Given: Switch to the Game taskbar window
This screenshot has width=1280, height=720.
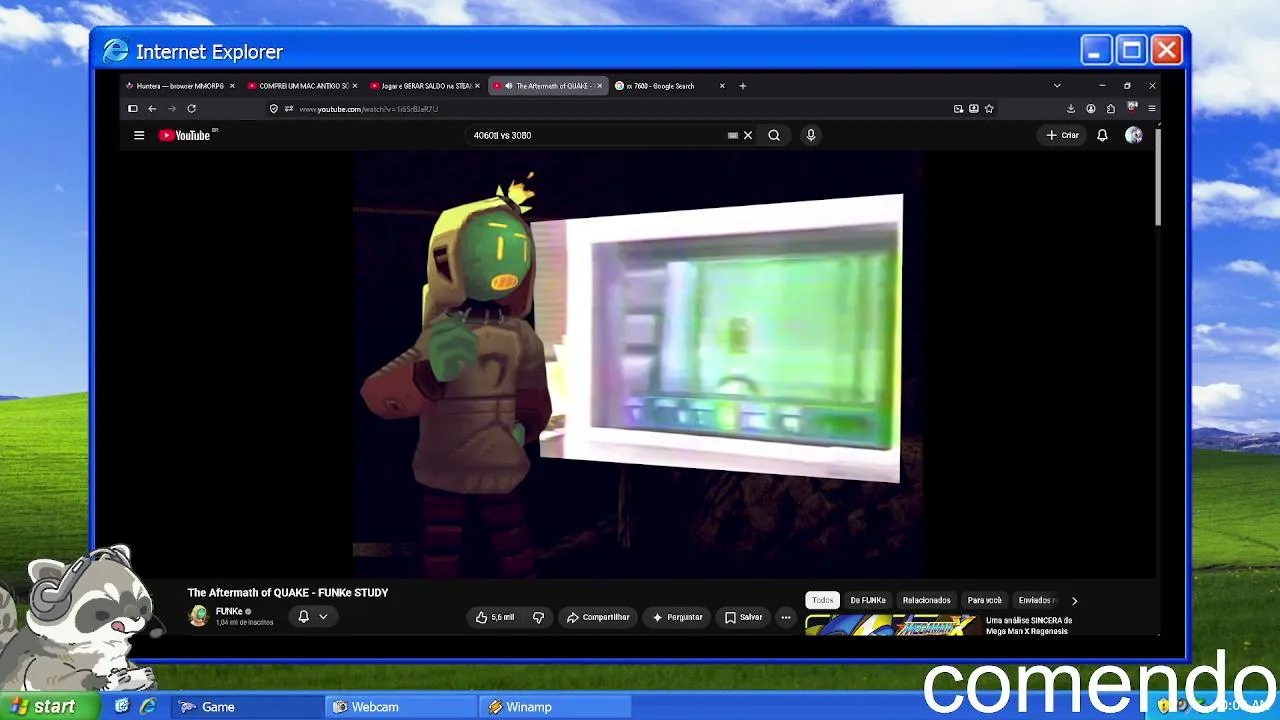Looking at the screenshot, I should (248, 707).
